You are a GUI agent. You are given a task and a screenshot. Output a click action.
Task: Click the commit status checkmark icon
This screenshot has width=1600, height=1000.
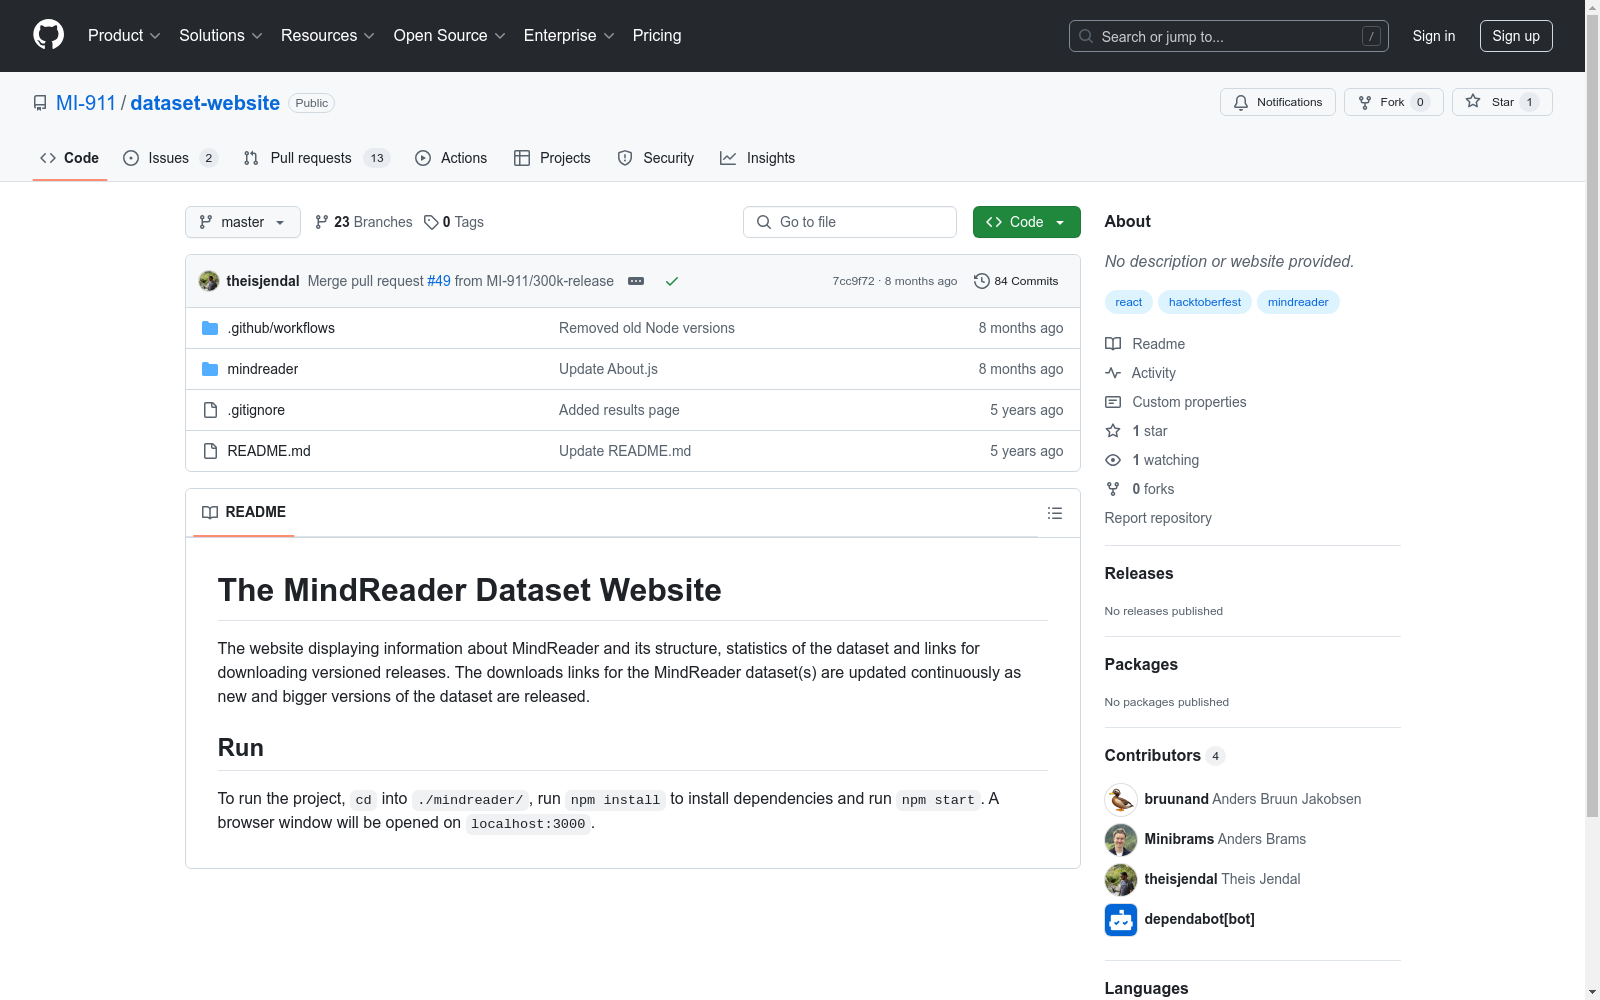pos(672,281)
